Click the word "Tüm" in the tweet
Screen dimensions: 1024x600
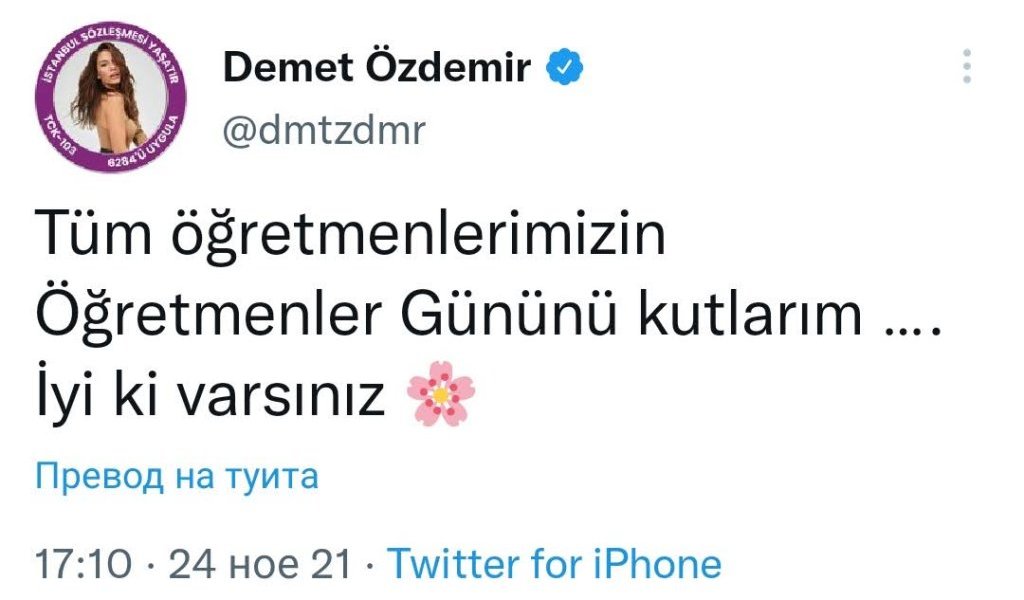coord(90,236)
